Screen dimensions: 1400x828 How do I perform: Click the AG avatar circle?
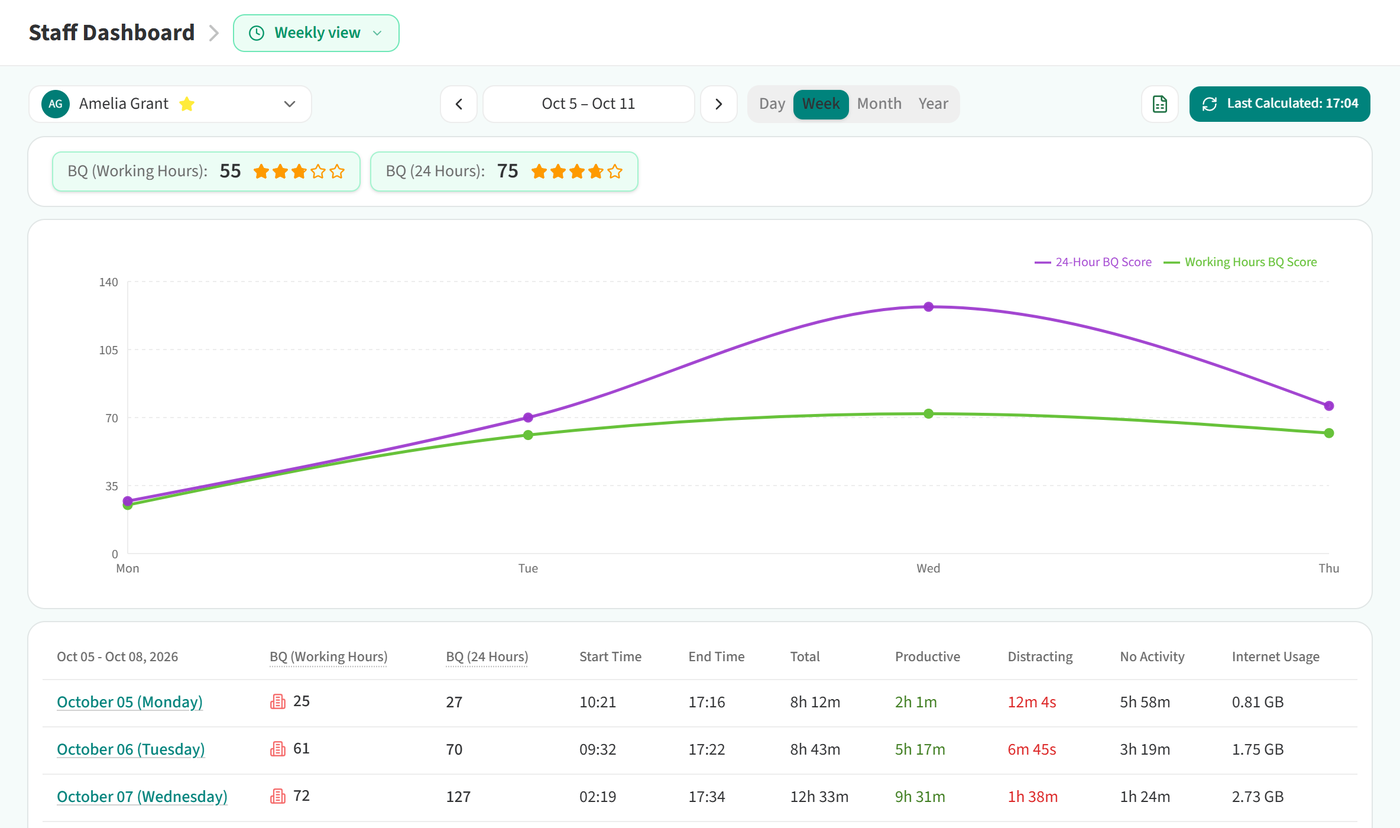coord(56,104)
